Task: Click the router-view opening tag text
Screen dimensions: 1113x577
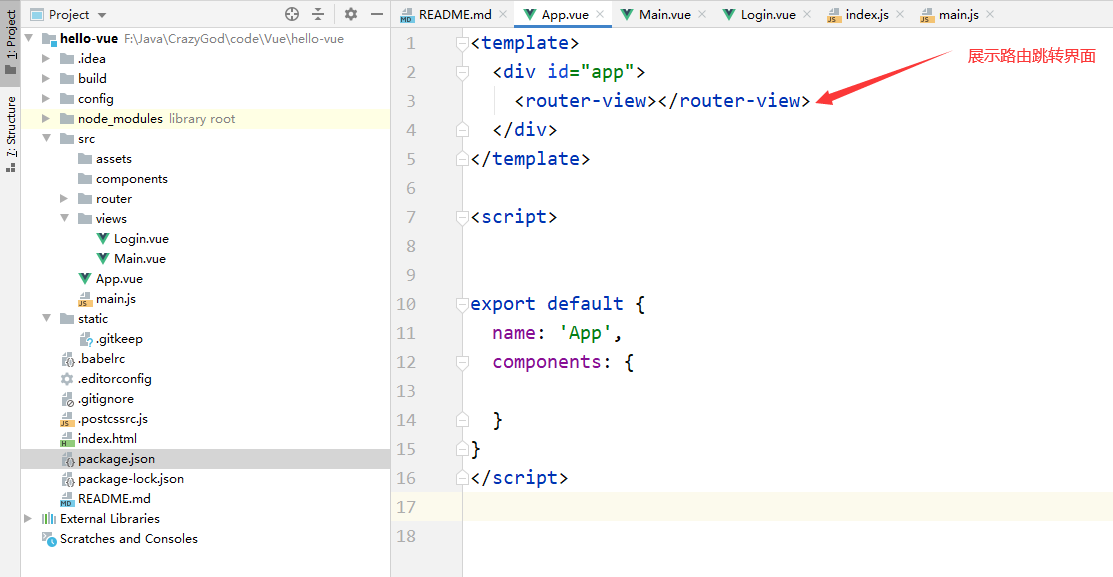Action: [586, 101]
